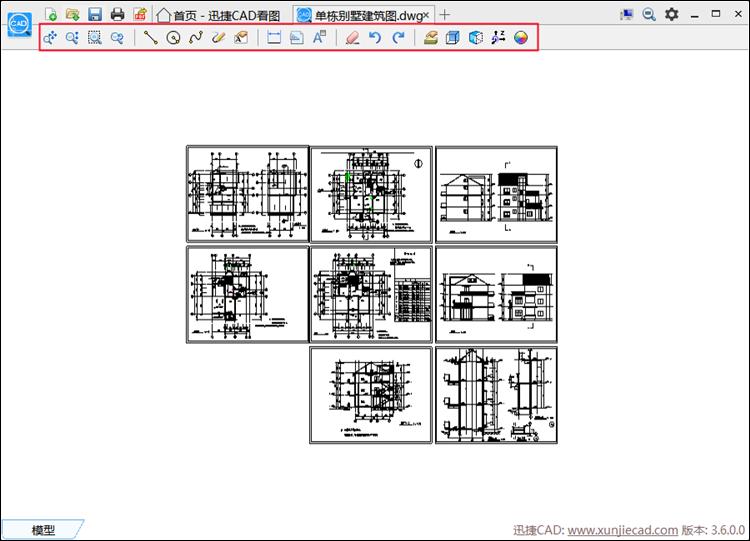Click the text annotation tool icon
Image resolution: width=750 pixels, height=541 pixels.
(241, 37)
